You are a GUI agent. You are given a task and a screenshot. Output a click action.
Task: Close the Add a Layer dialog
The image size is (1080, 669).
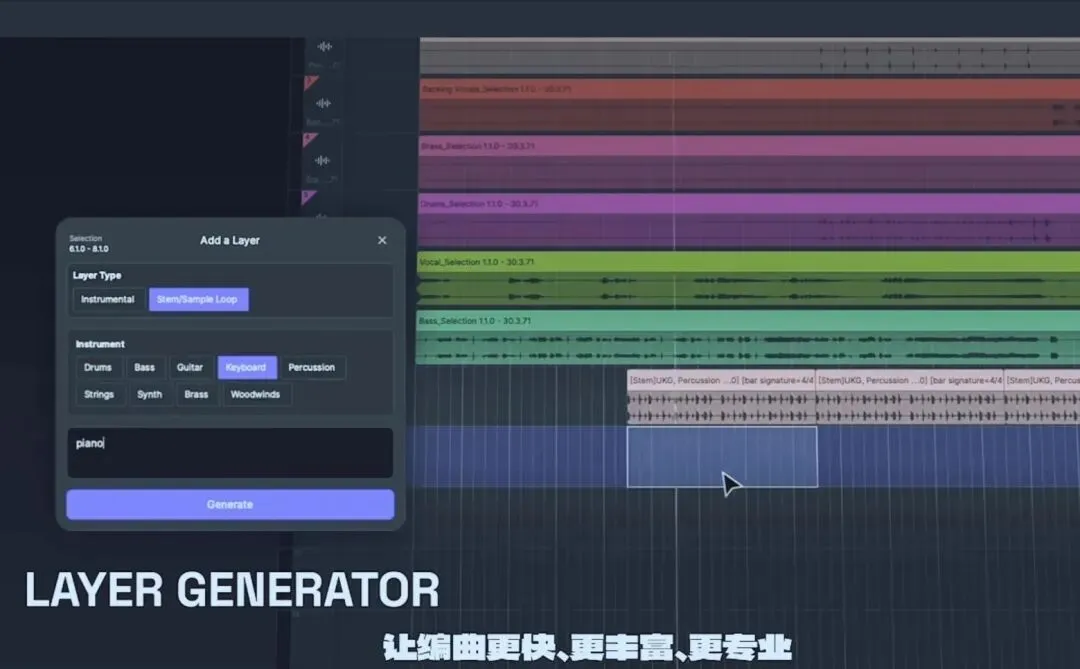tap(382, 240)
